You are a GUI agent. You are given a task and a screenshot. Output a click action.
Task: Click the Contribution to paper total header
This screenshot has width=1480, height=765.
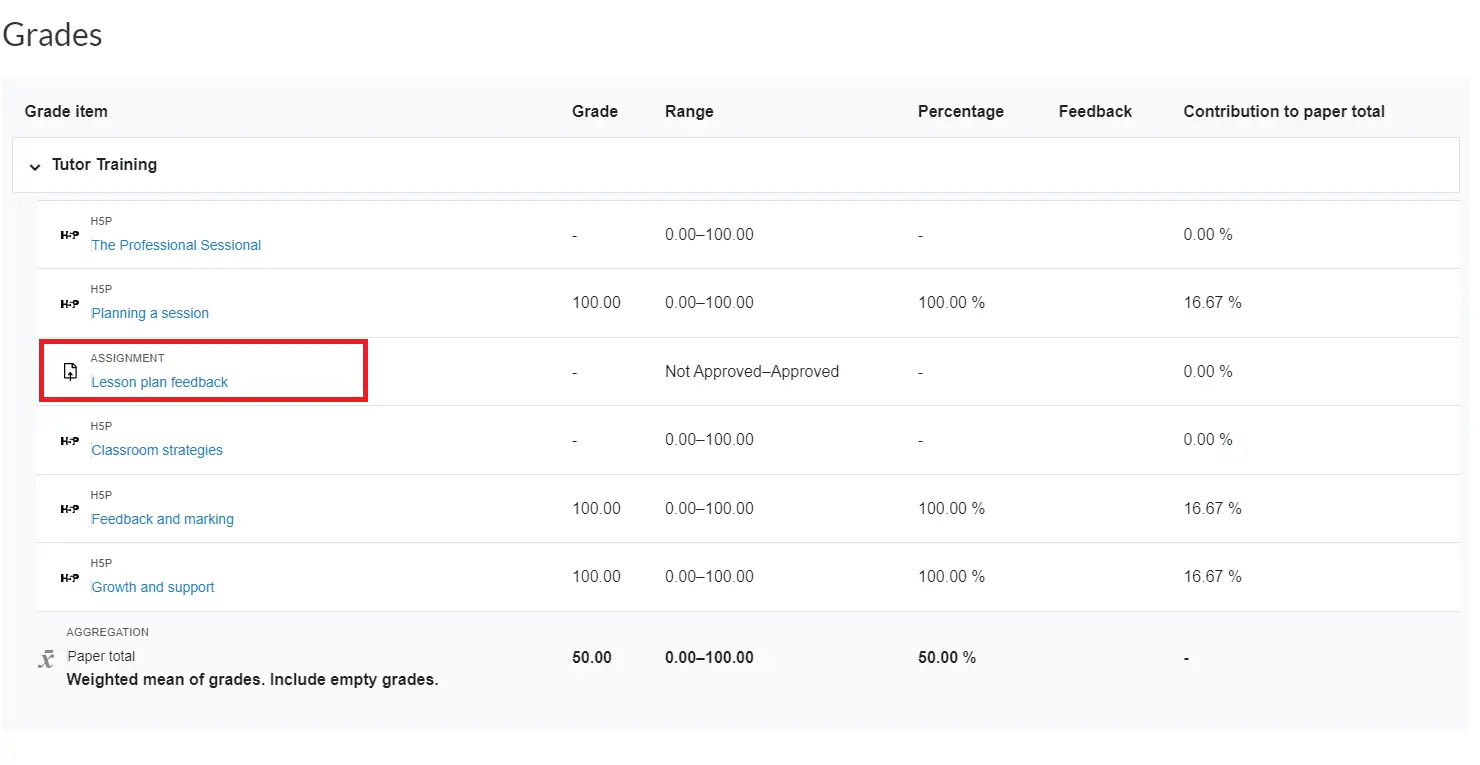[1284, 111]
